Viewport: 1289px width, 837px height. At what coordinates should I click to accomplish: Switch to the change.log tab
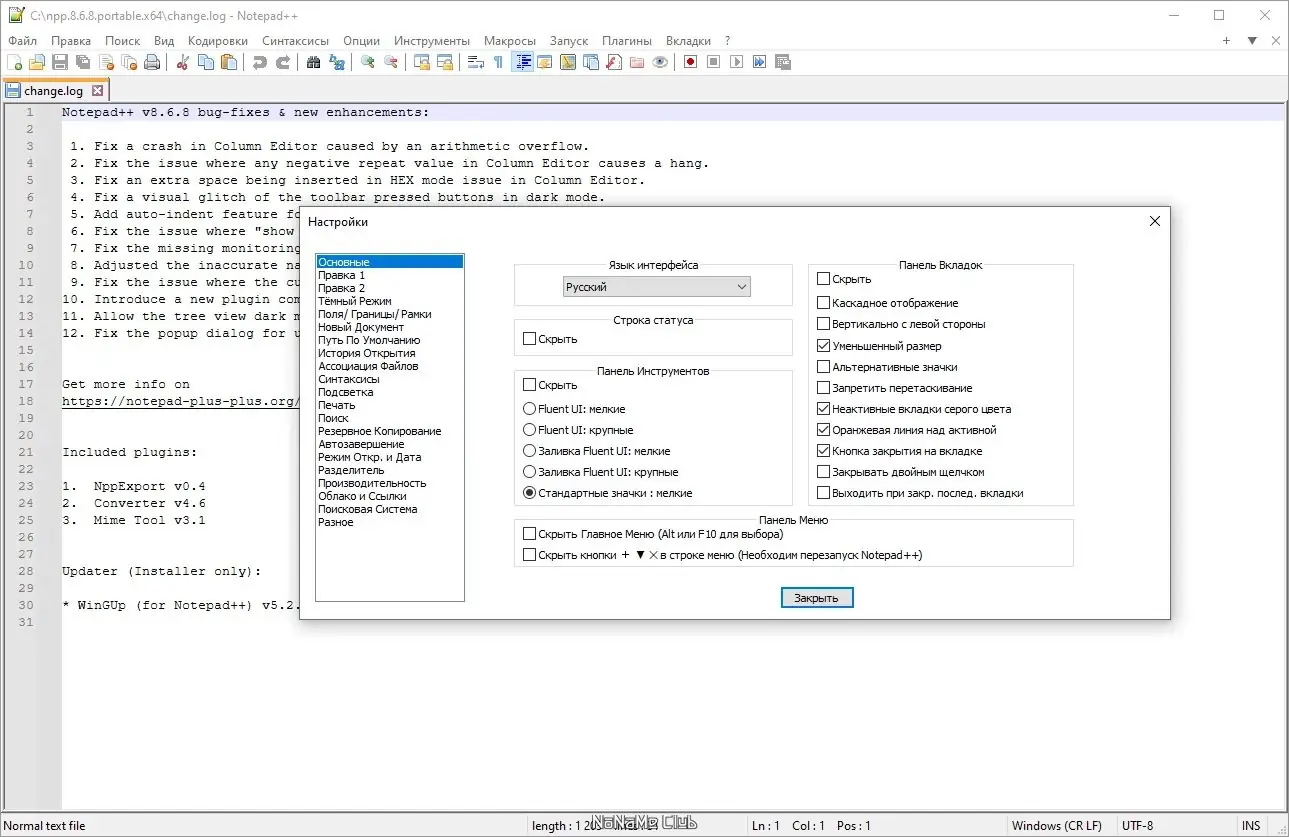(53, 90)
